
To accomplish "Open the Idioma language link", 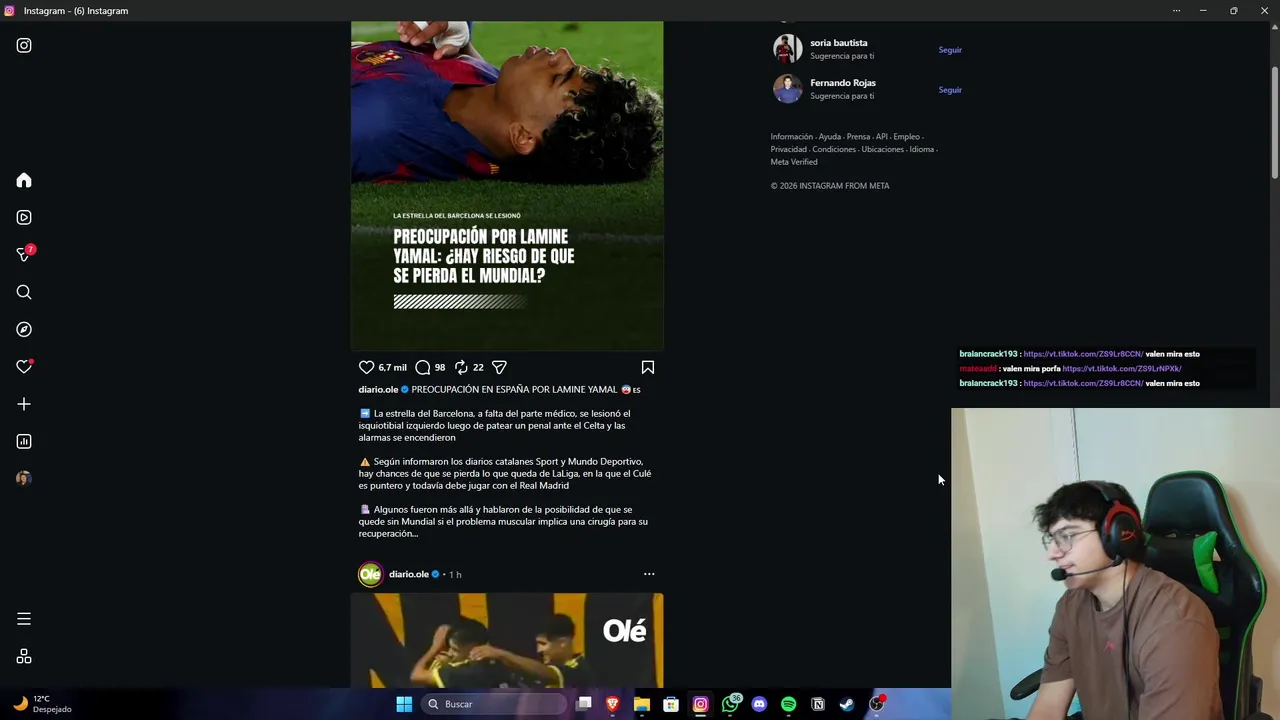I will pyautogui.click(x=921, y=149).
